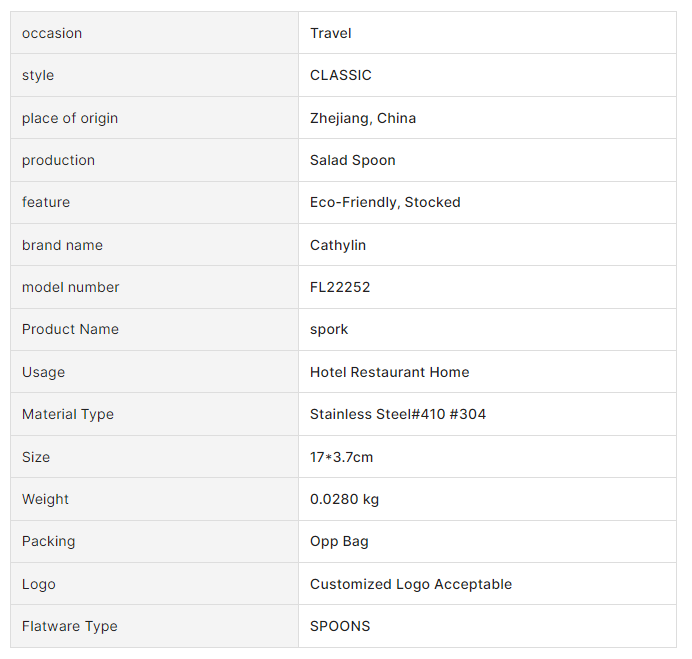Click the weight value '0.0280 kg'

tap(345, 499)
